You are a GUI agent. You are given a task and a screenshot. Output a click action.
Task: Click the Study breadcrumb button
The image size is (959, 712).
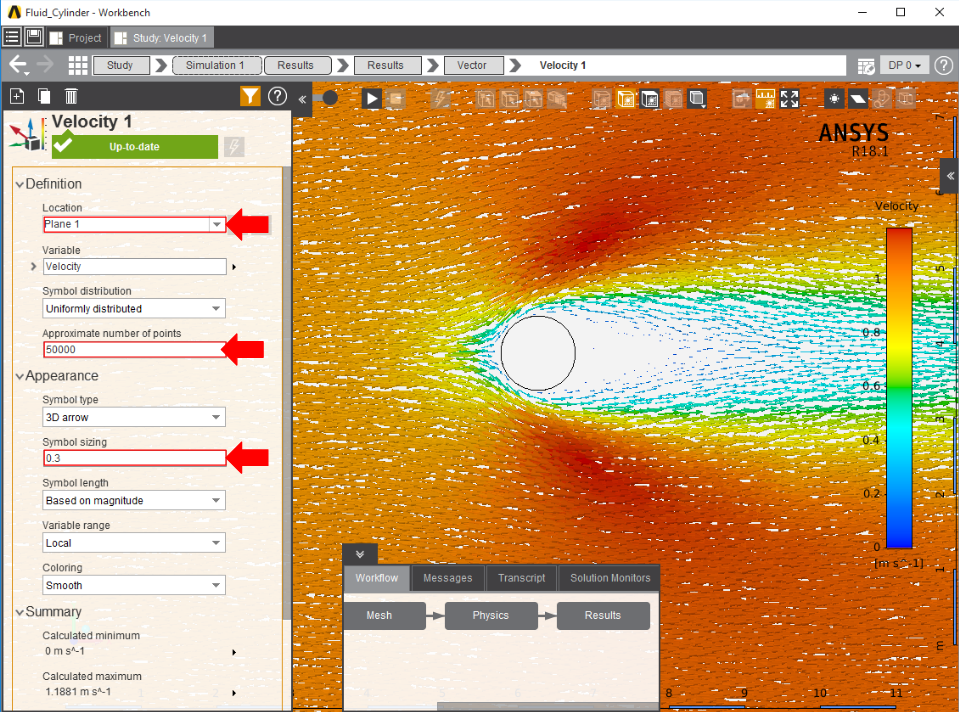click(120, 65)
